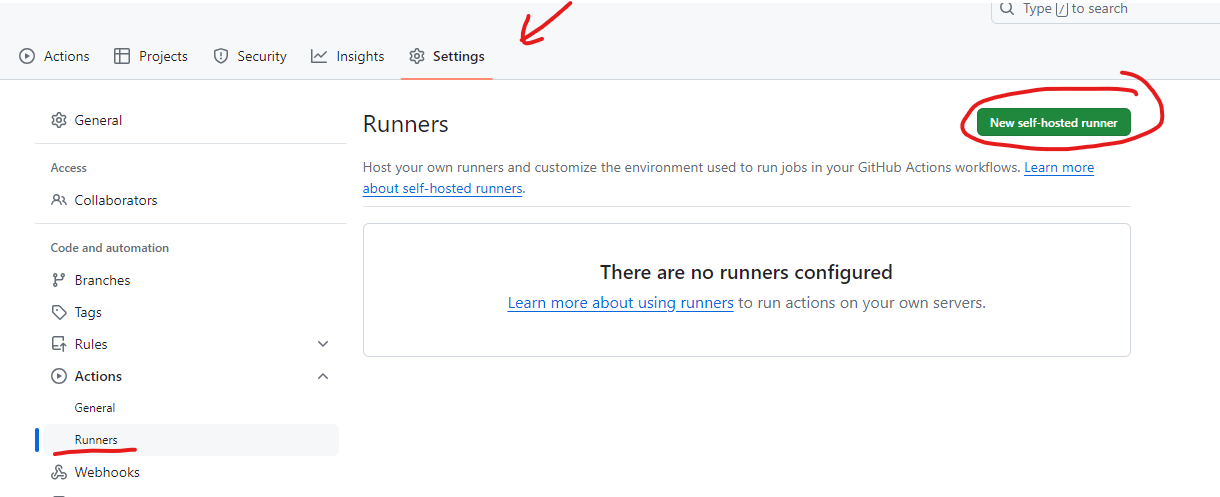Select Runners under Actions section
This screenshot has width=1220, height=497.
[191, 440]
